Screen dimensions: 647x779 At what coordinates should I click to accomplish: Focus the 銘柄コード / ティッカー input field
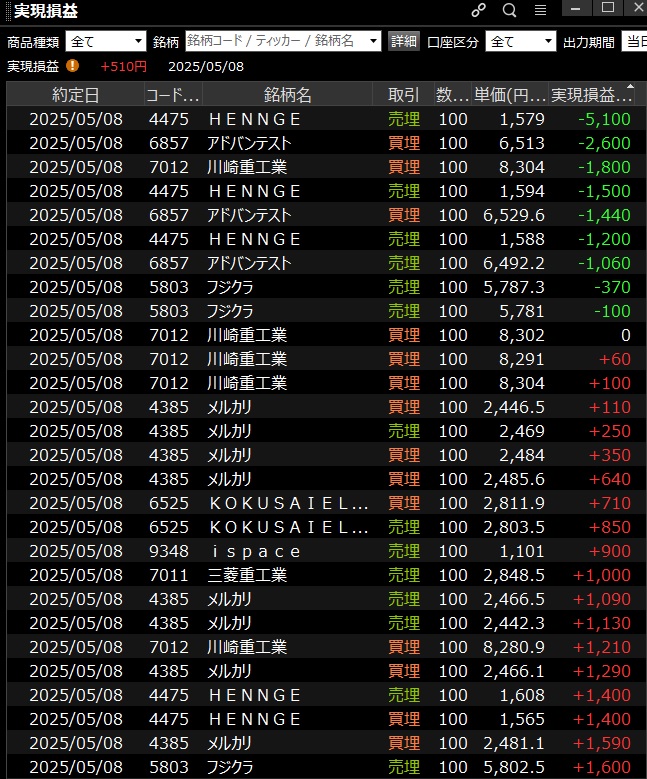[x=276, y=41]
